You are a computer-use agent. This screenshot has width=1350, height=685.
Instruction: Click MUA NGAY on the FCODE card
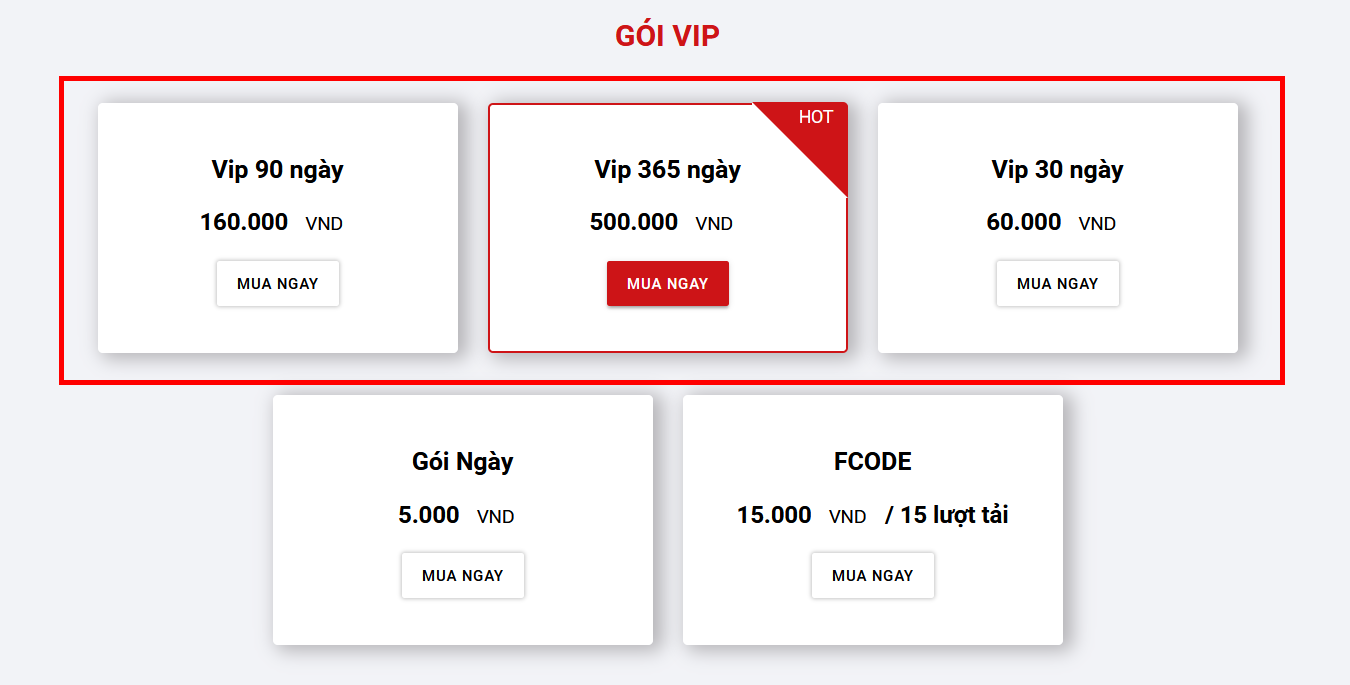[872, 575]
